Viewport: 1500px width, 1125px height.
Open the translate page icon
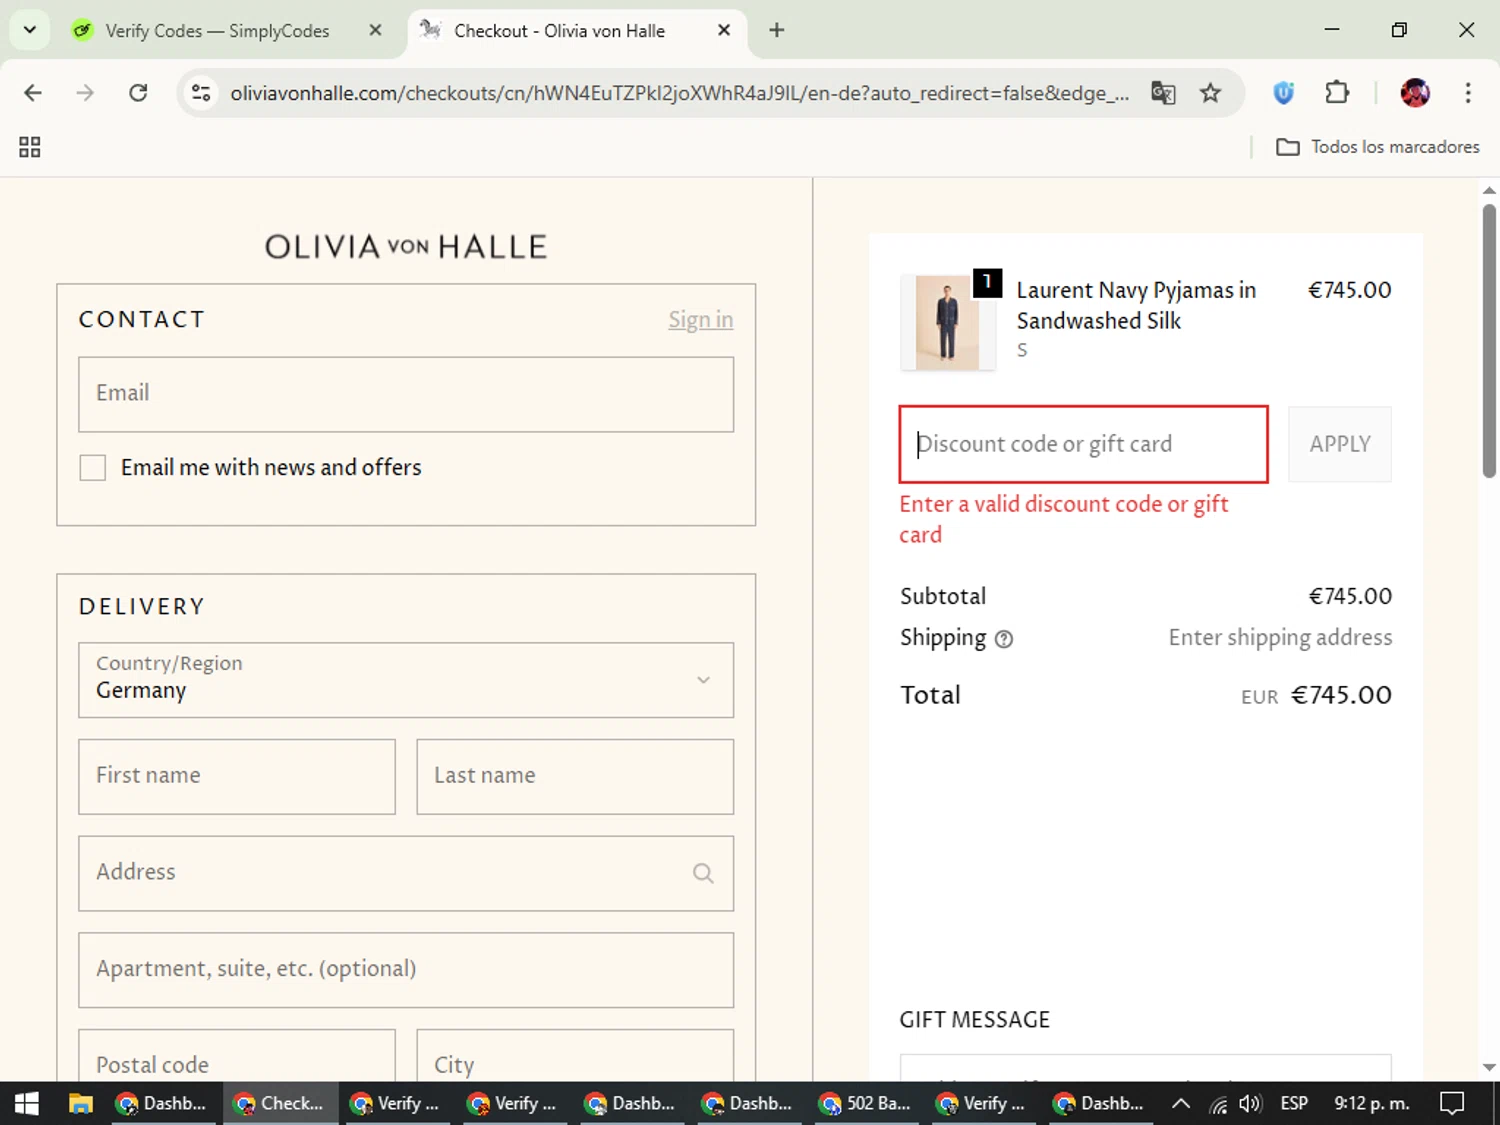click(1163, 93)
